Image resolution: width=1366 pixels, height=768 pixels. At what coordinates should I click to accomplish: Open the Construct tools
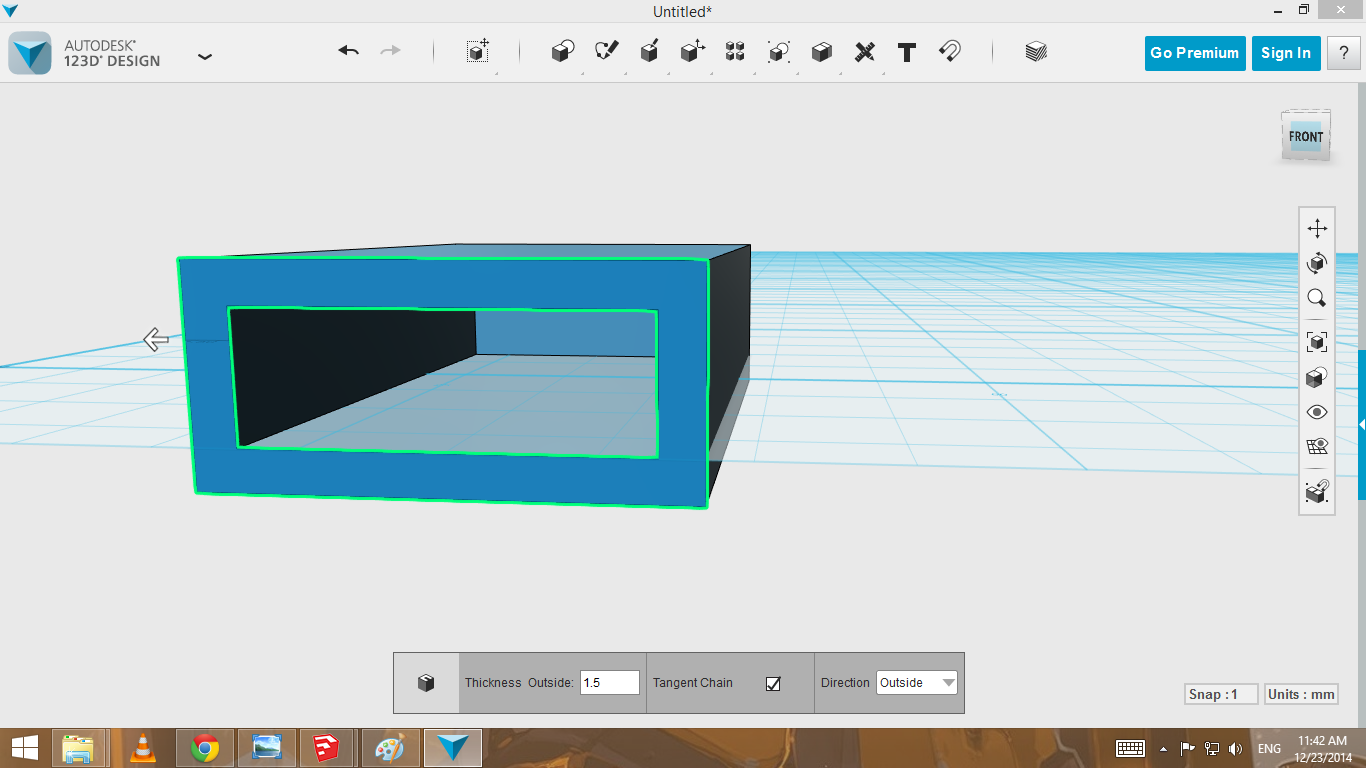(650, 52)
